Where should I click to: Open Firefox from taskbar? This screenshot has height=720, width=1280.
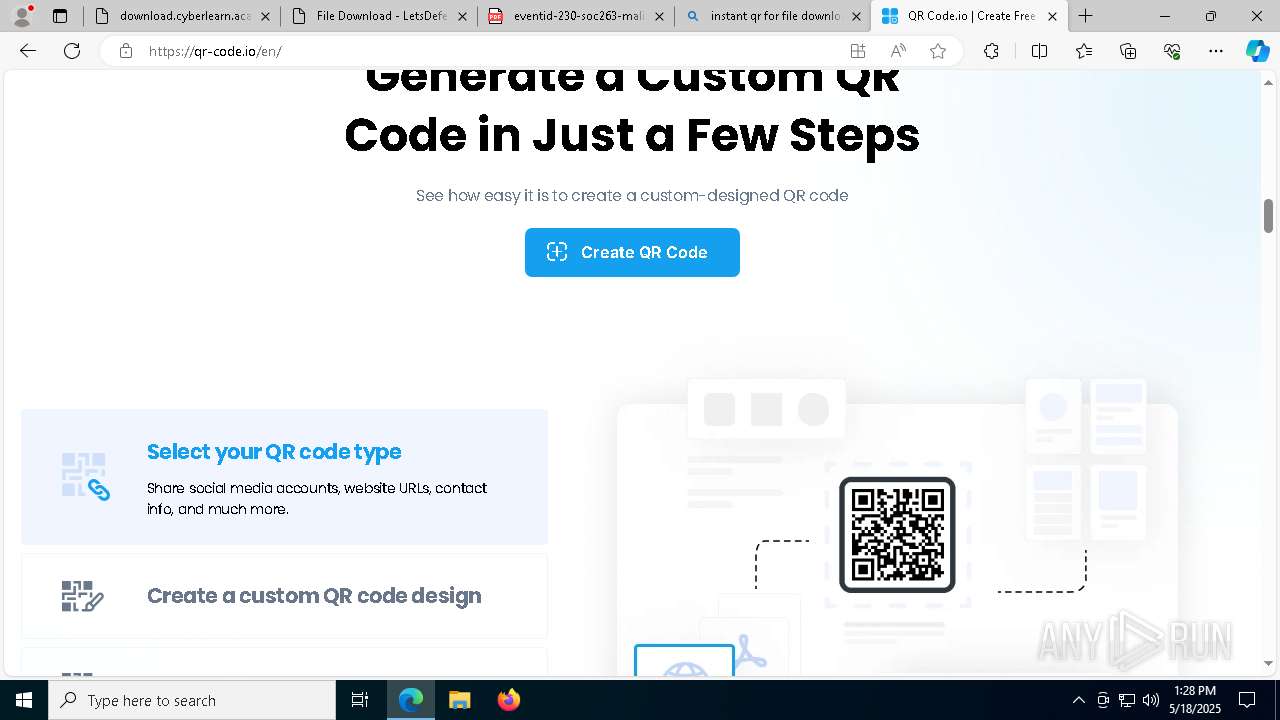508,700
